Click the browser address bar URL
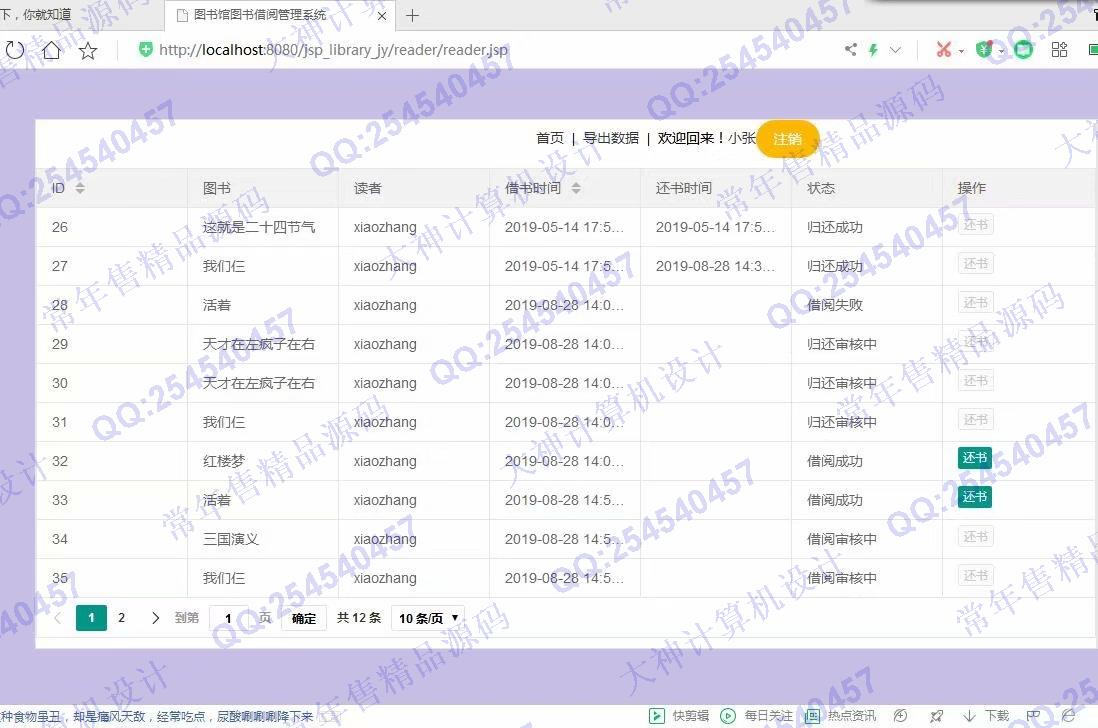The image size is (1098, 728). (x=333, y=50)
